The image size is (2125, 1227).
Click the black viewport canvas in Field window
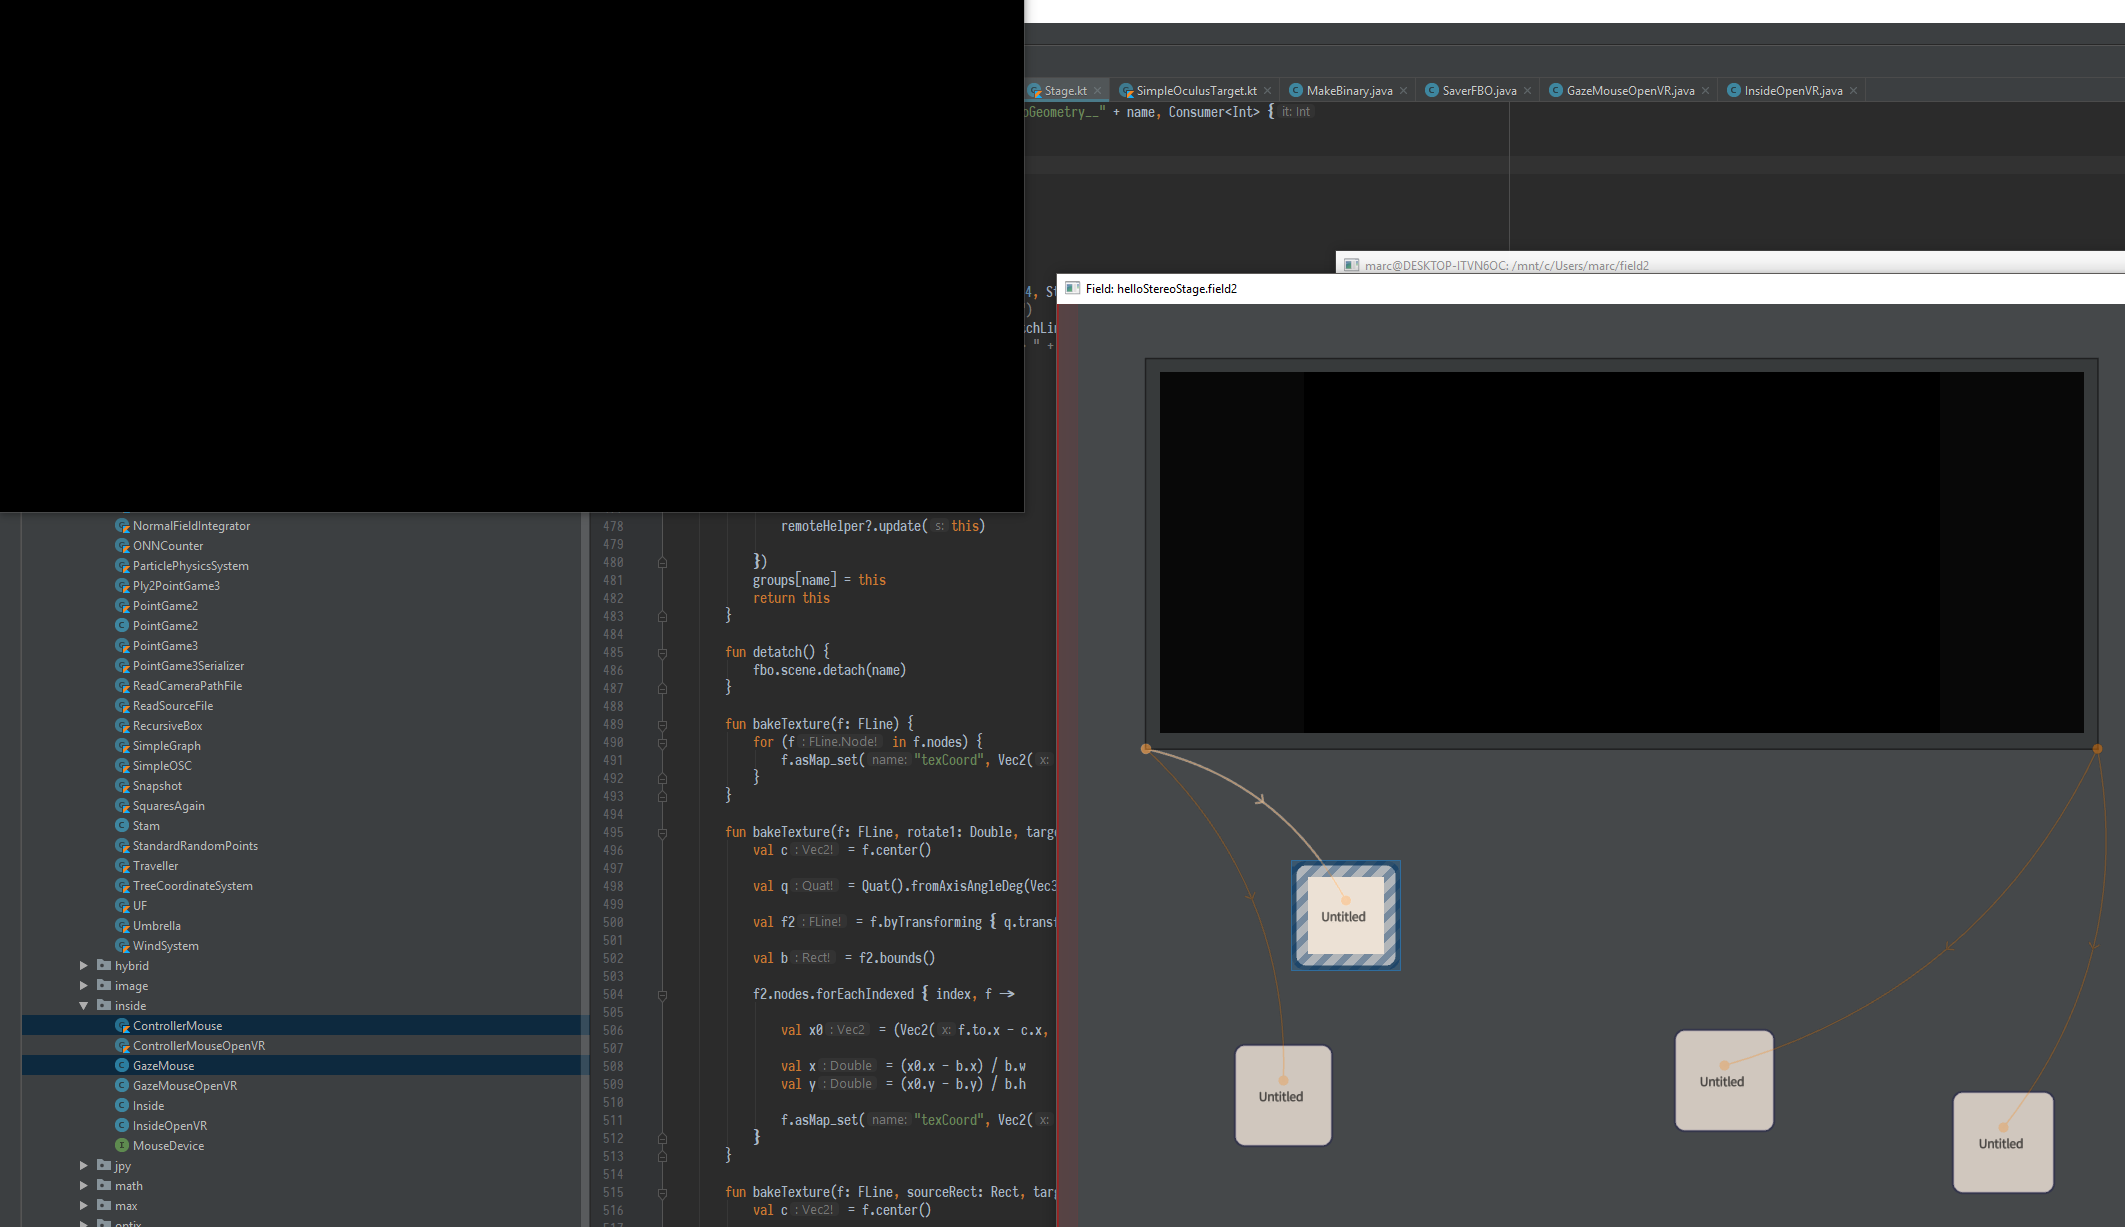pyautogui.click(x=1621, y=552)
